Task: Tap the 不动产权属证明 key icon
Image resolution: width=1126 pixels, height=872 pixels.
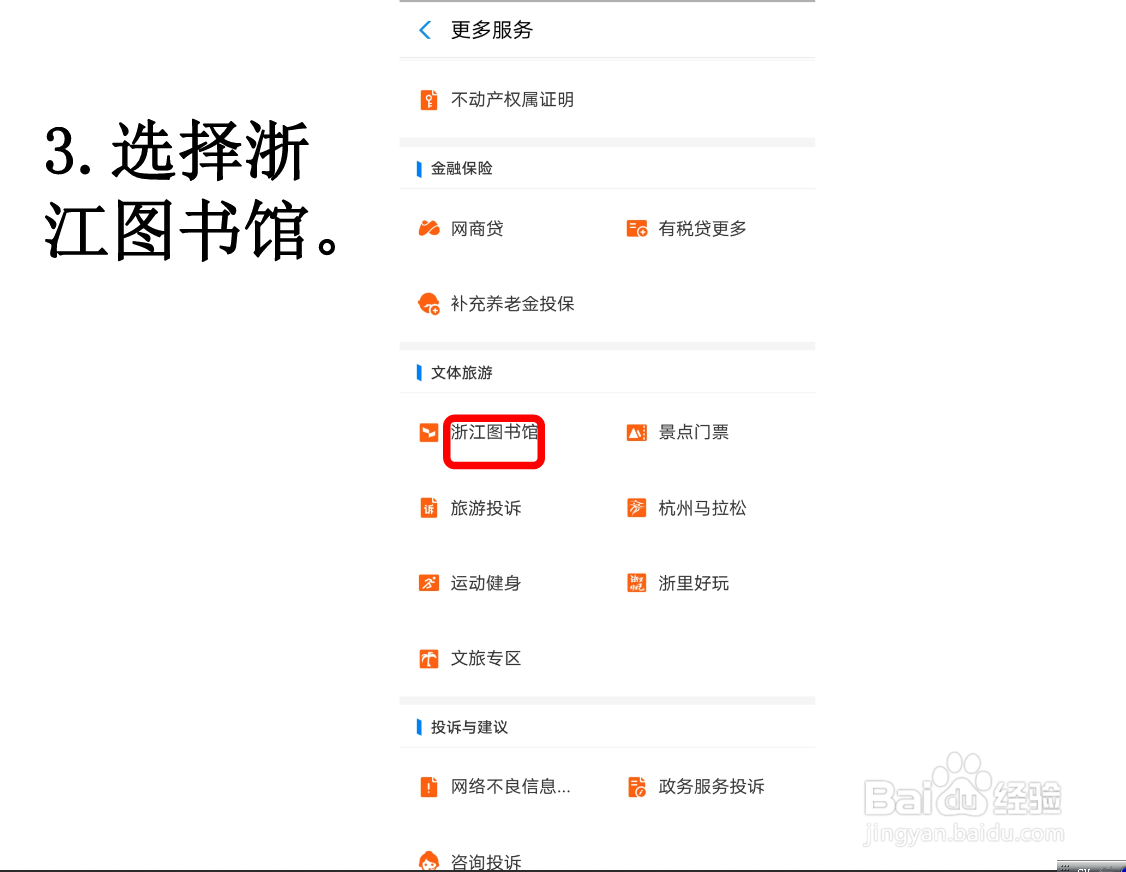Action: pyautogui.click(x=429, y=100)
